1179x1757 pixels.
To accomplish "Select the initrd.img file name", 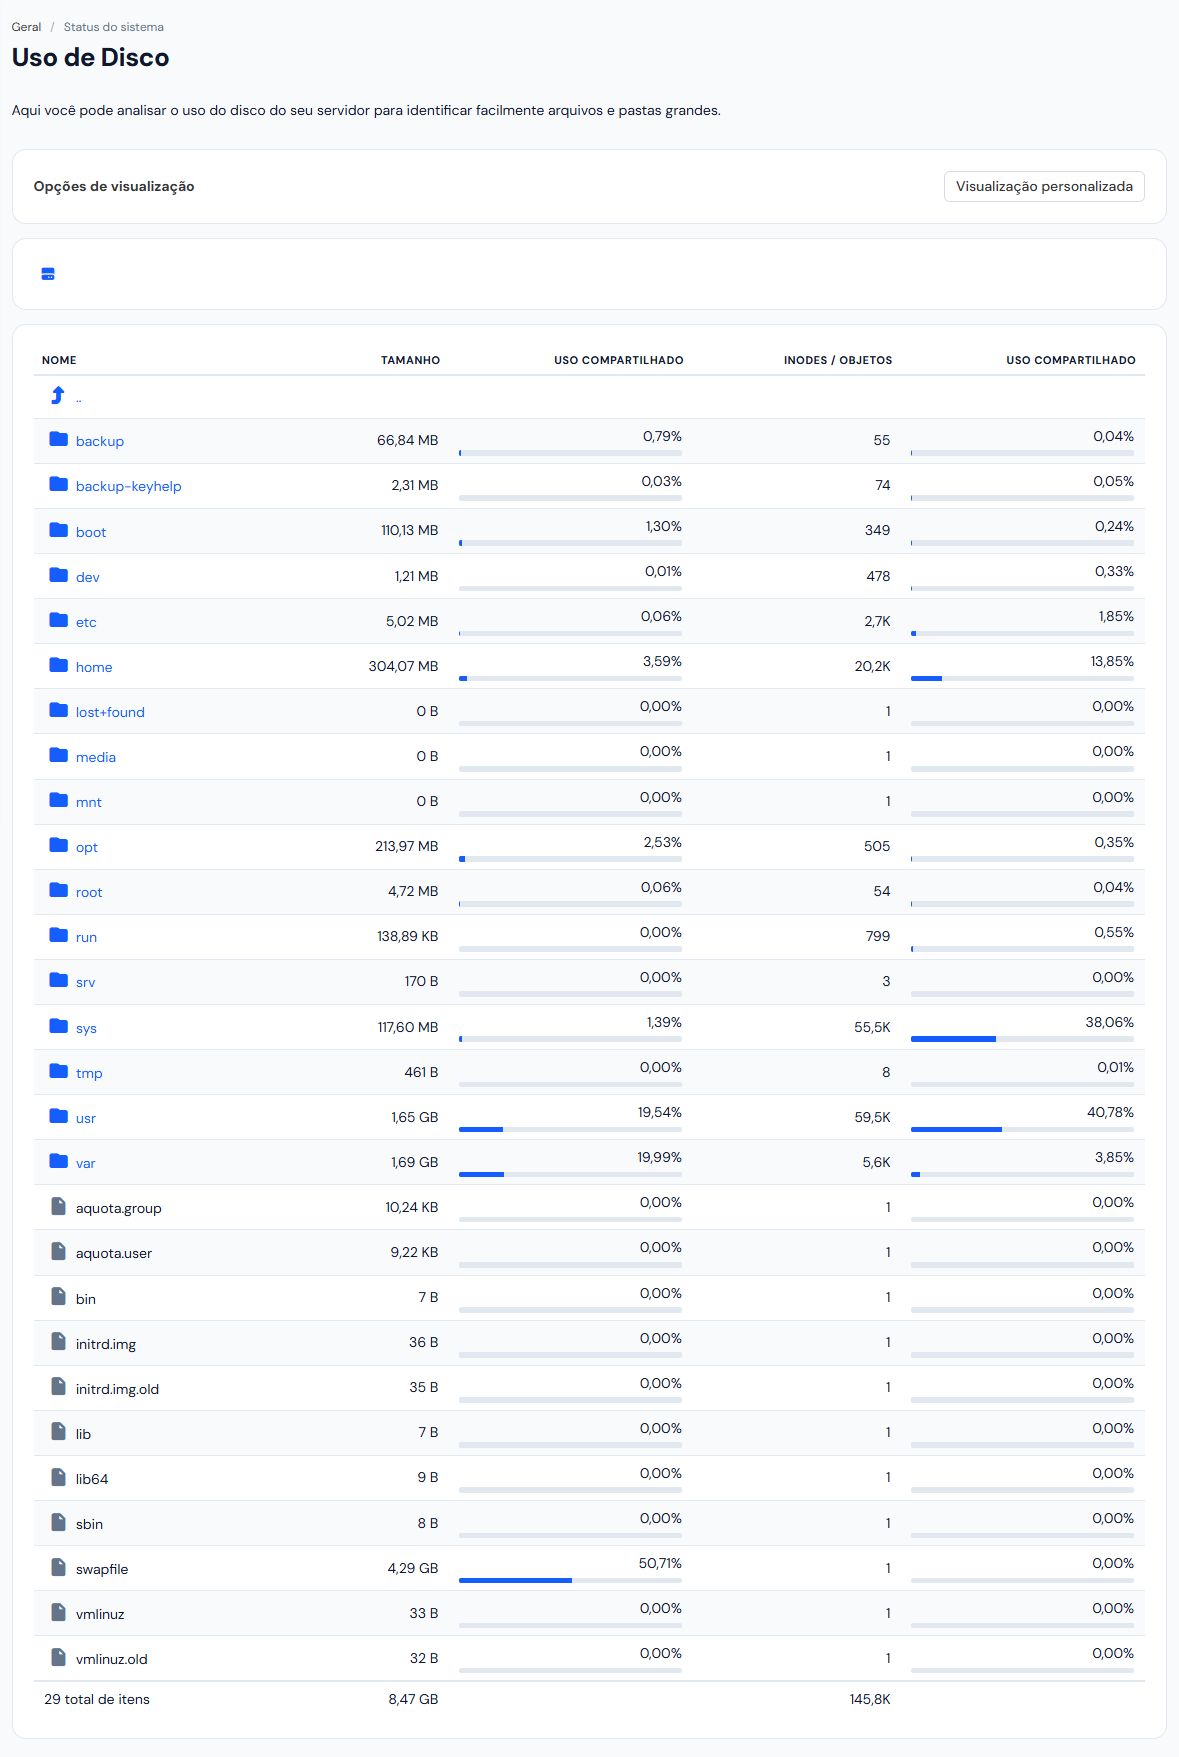I will click(x=106, y=1344).
